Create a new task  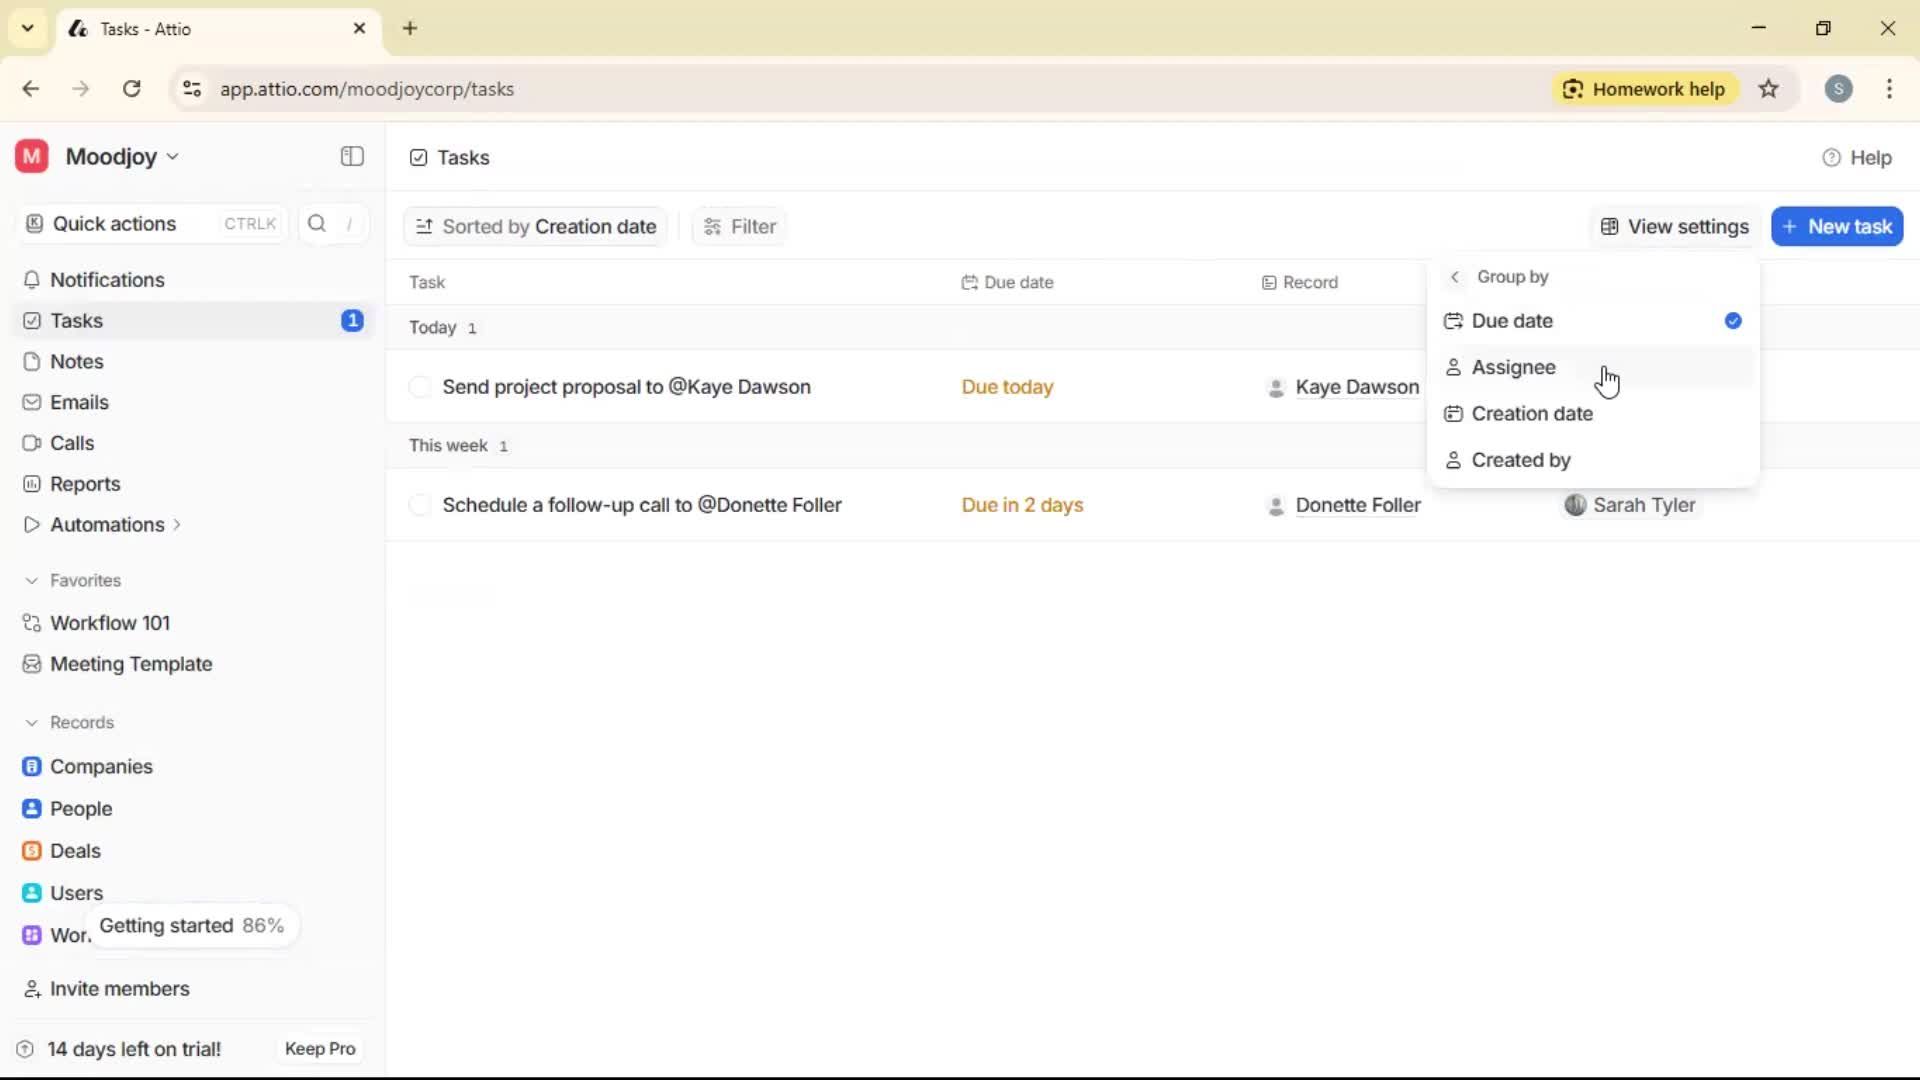tap(1837, 226)
